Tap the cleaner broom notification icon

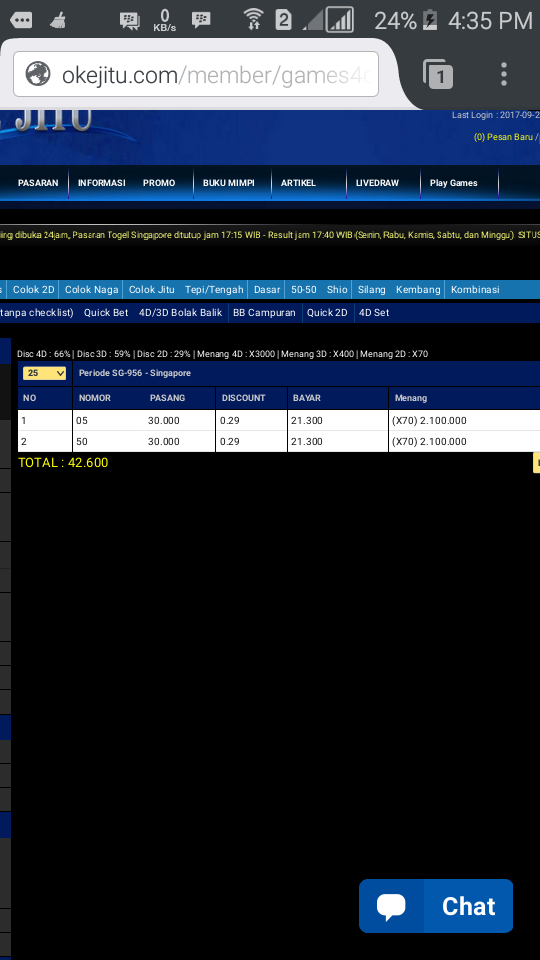[58, 21]
